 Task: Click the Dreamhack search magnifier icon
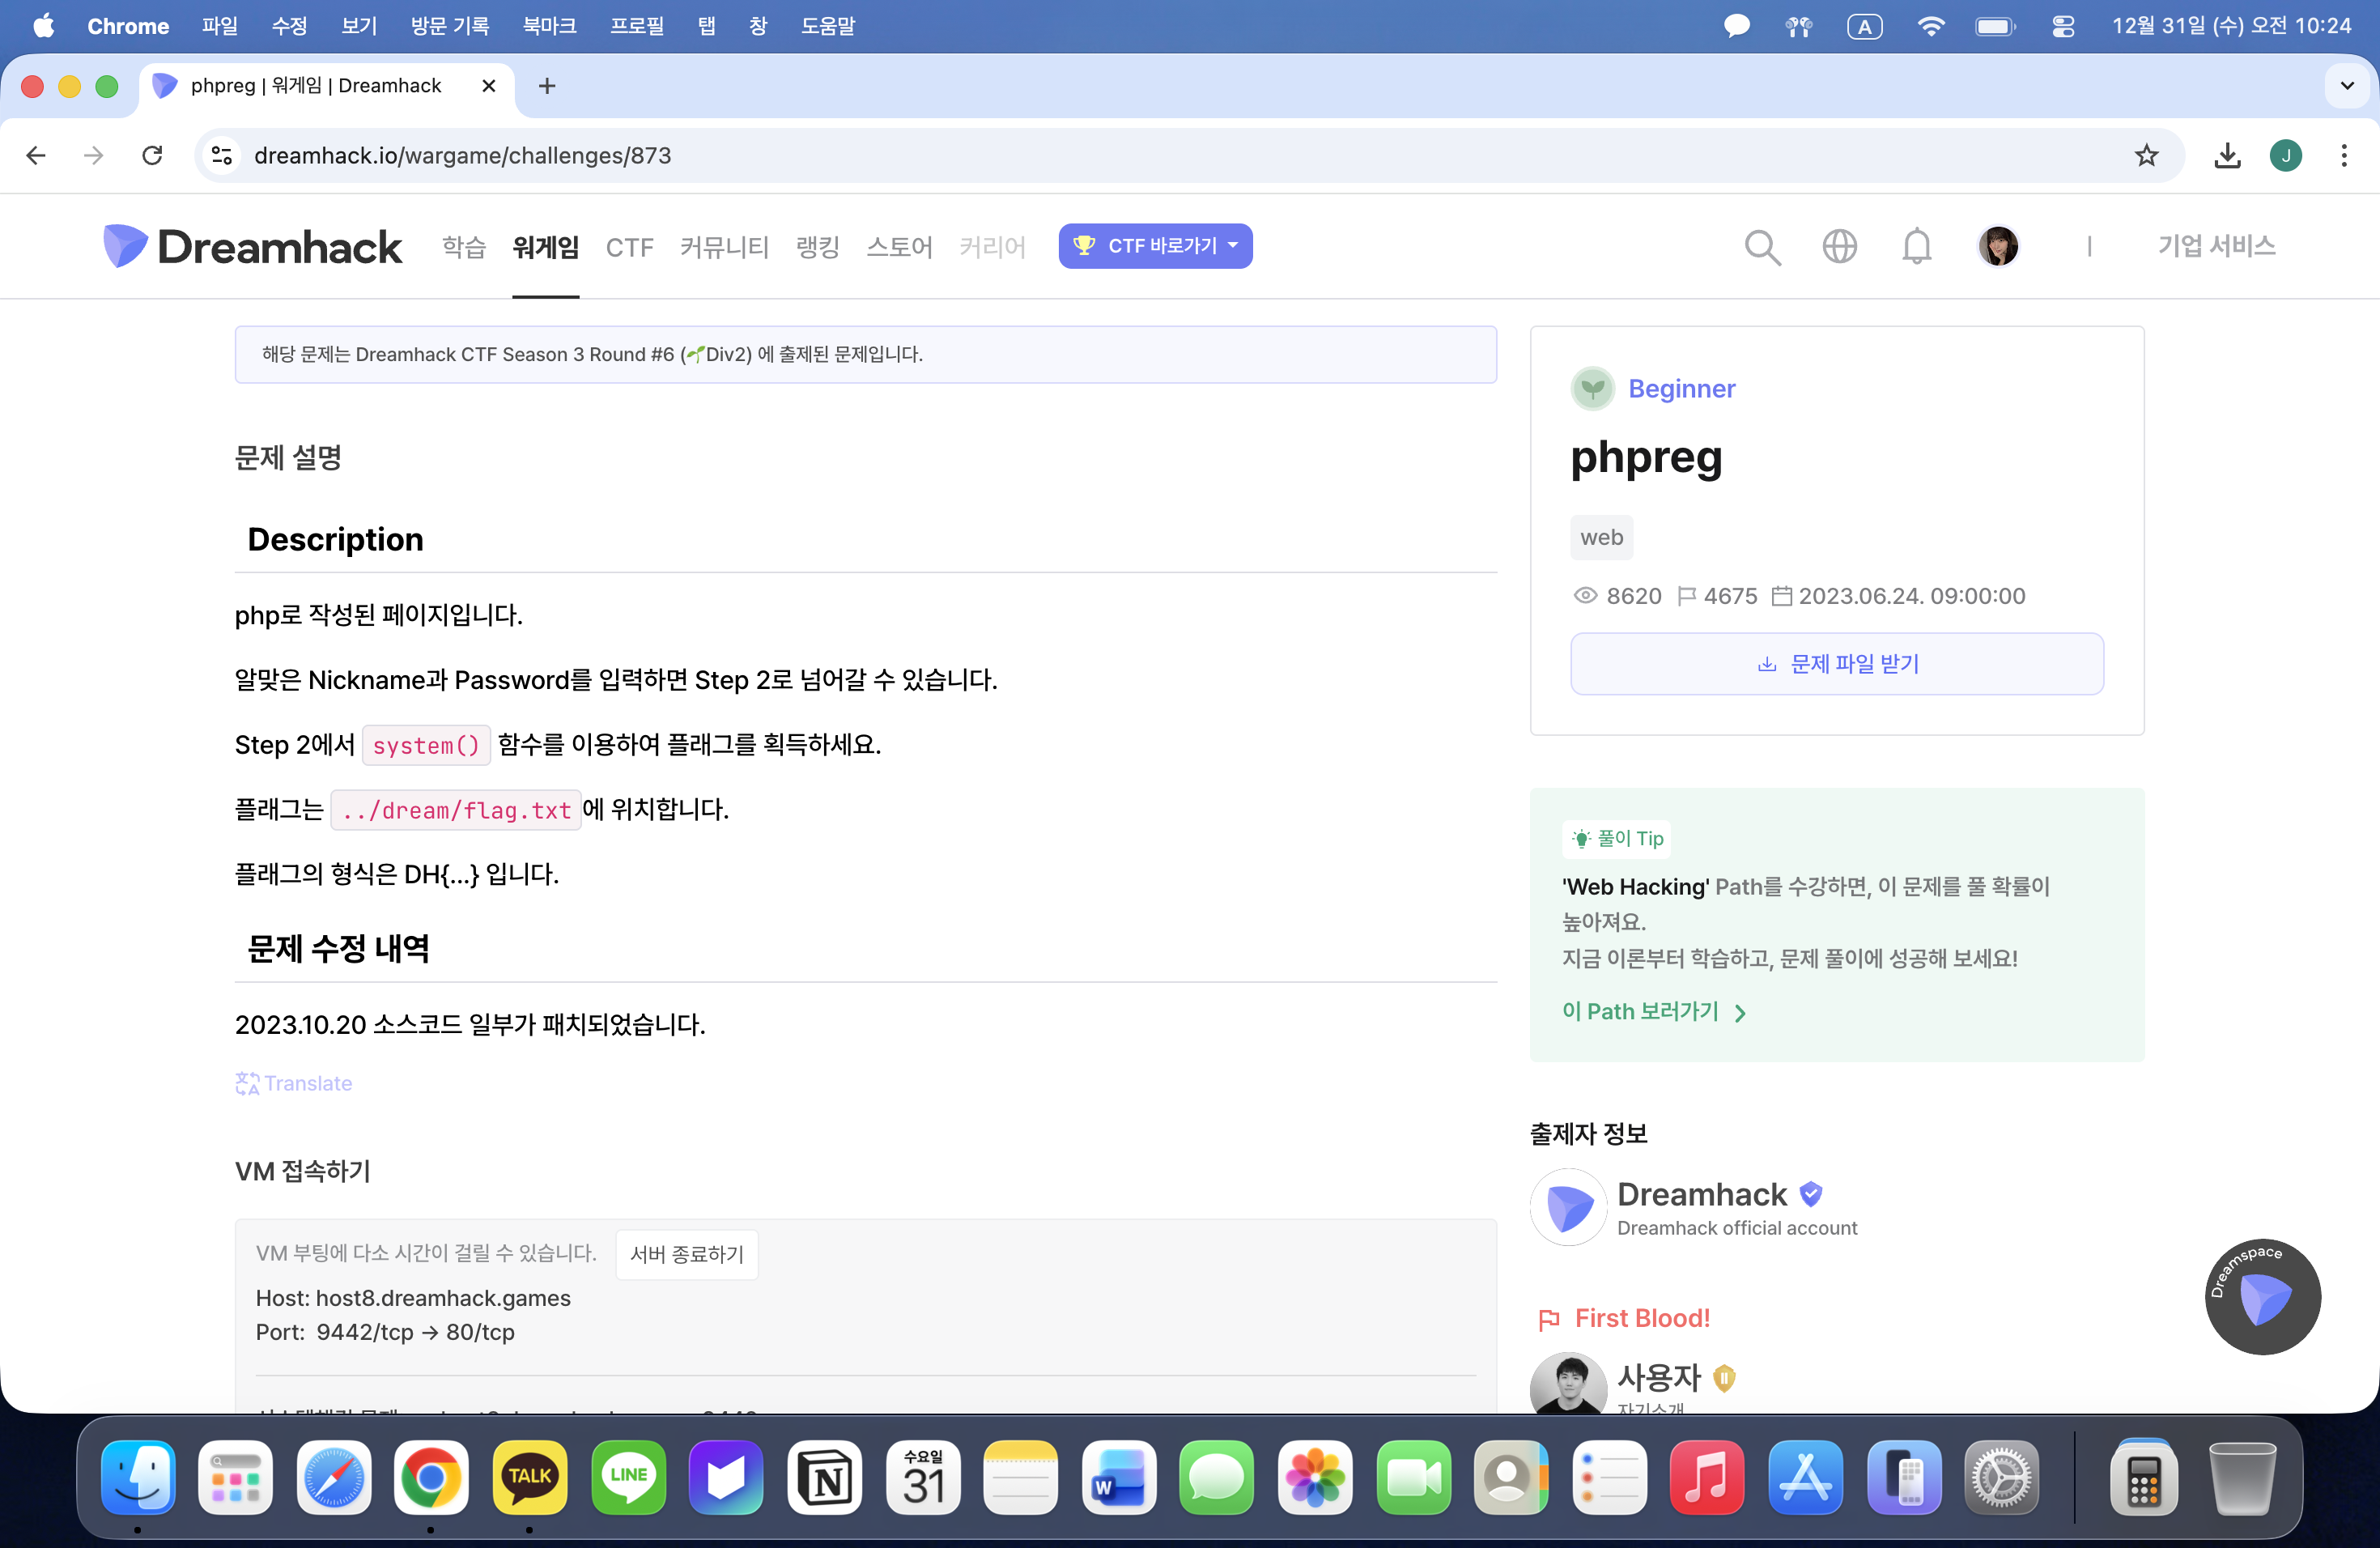point(1762,247)
